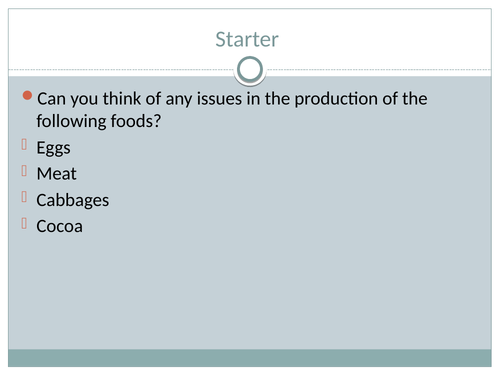This screenshot has height=375, width=500.
Task: Click the bullet marker beside Meat
Action: (24, 171)
